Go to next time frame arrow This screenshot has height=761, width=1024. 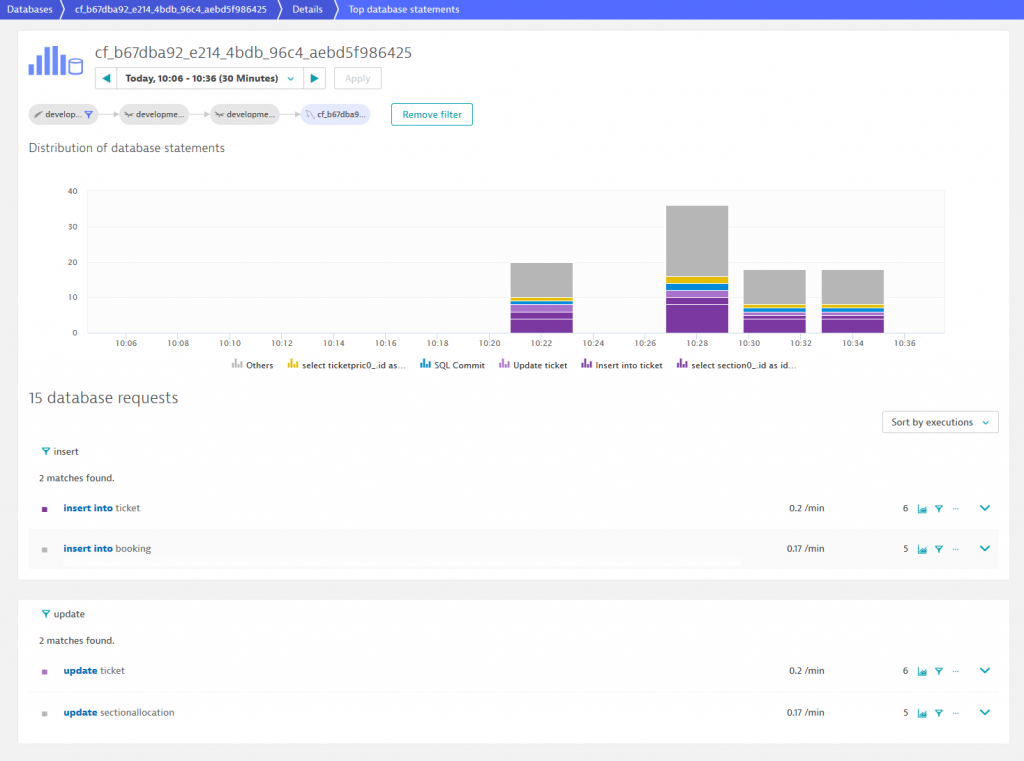315,78
